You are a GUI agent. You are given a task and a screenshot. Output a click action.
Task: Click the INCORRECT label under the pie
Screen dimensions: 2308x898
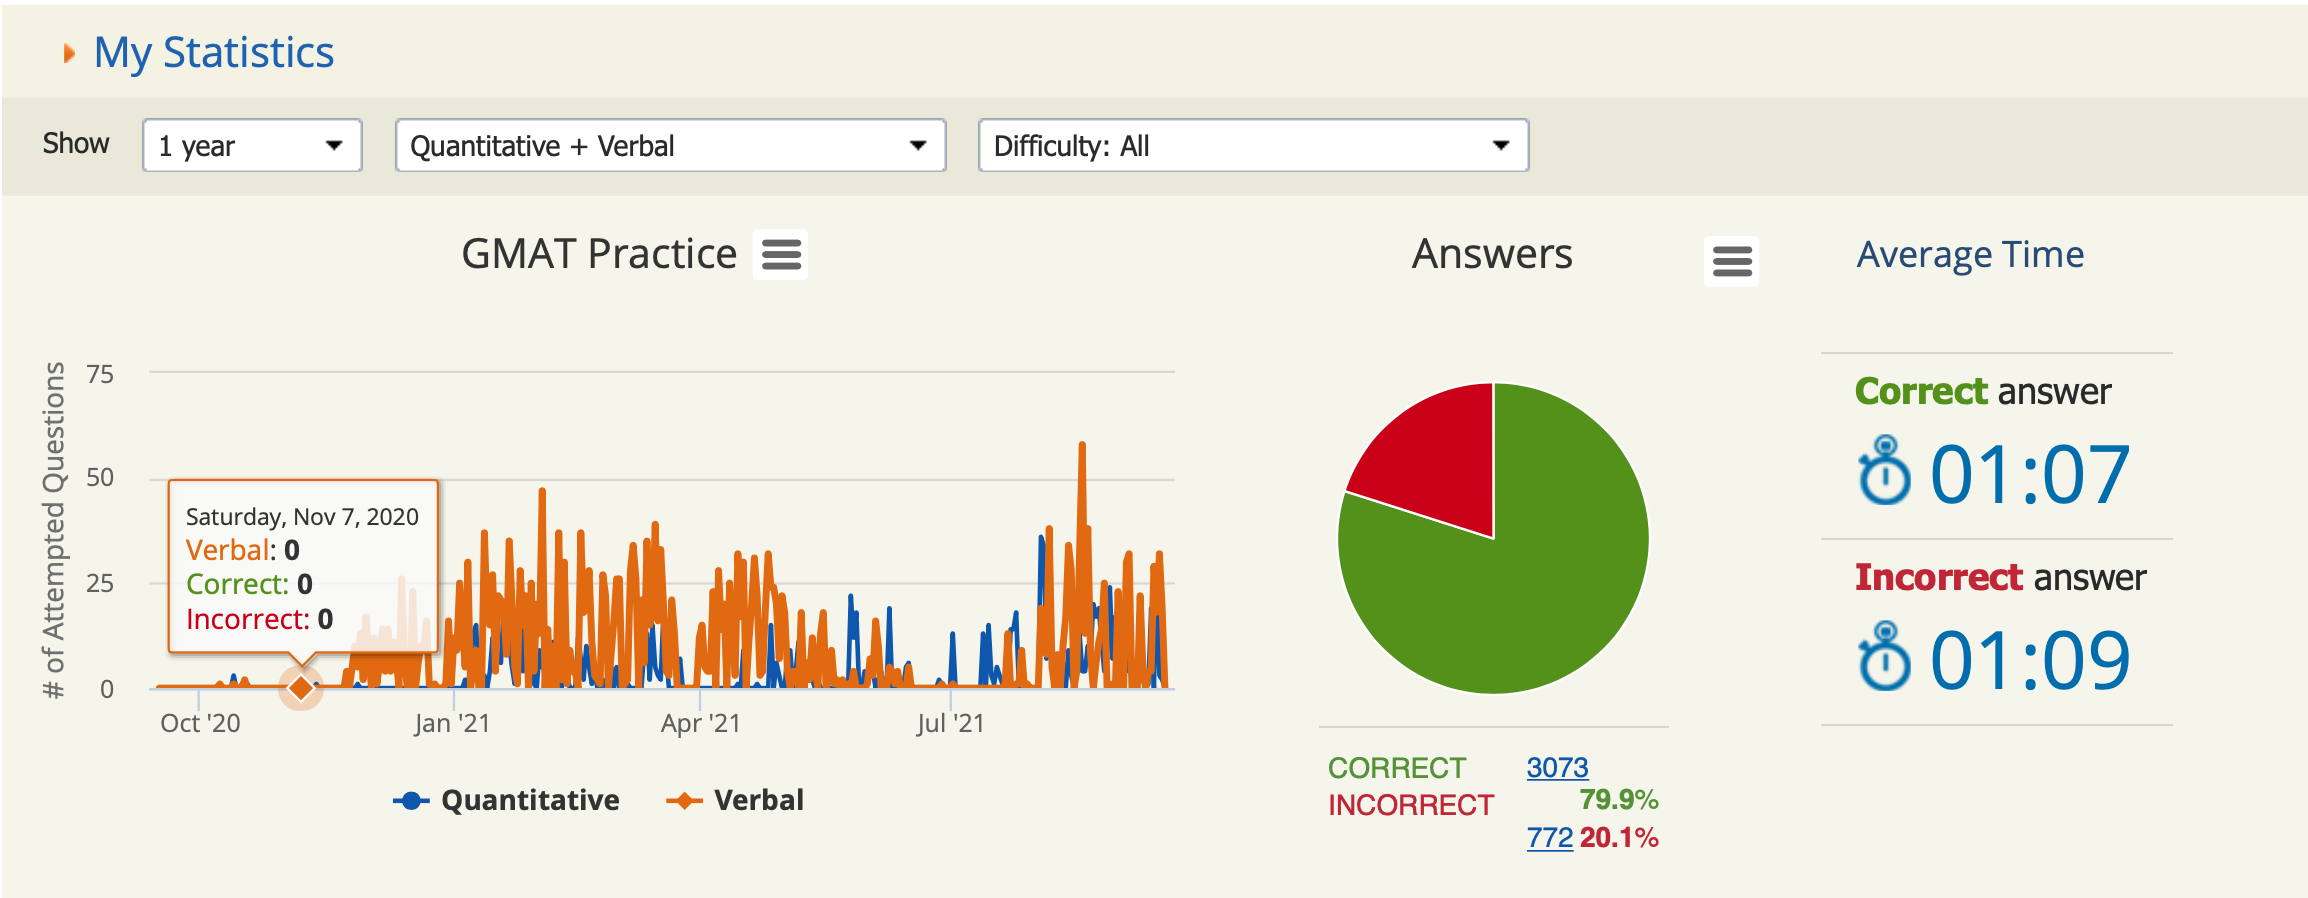point(1410,805)
